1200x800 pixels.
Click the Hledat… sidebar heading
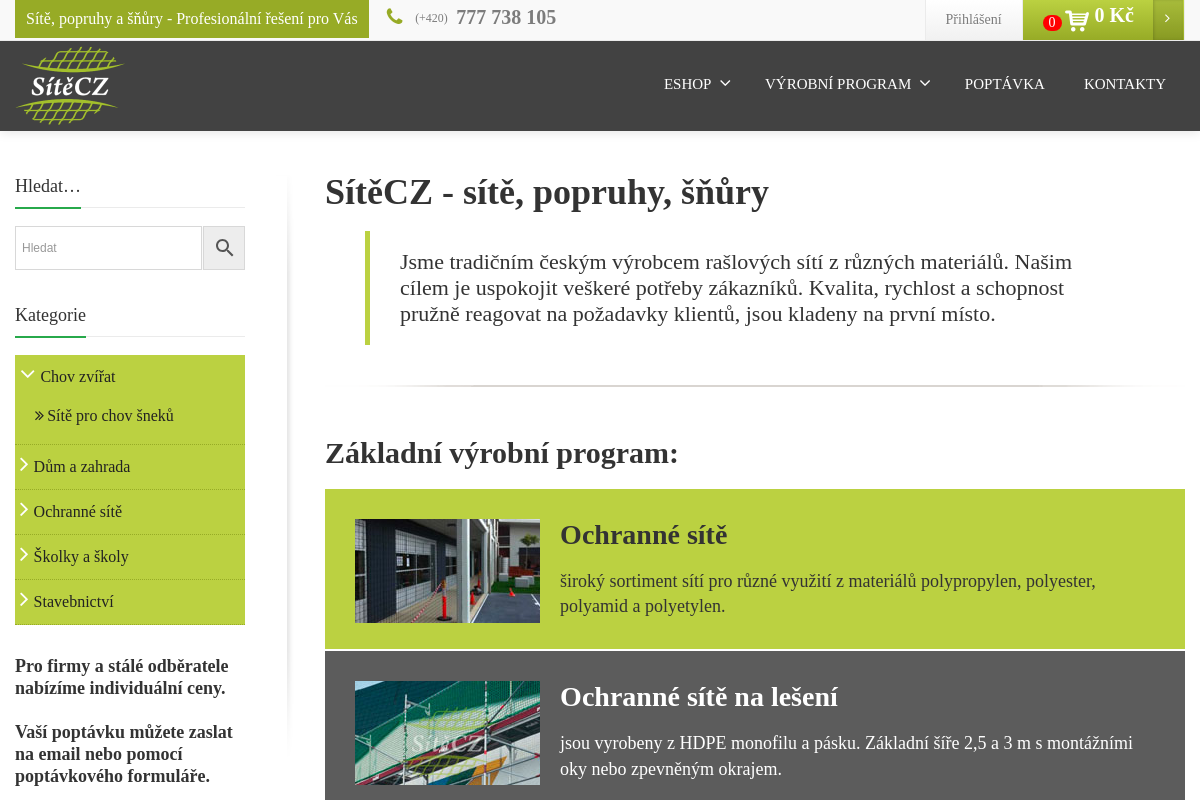point(48,186)
